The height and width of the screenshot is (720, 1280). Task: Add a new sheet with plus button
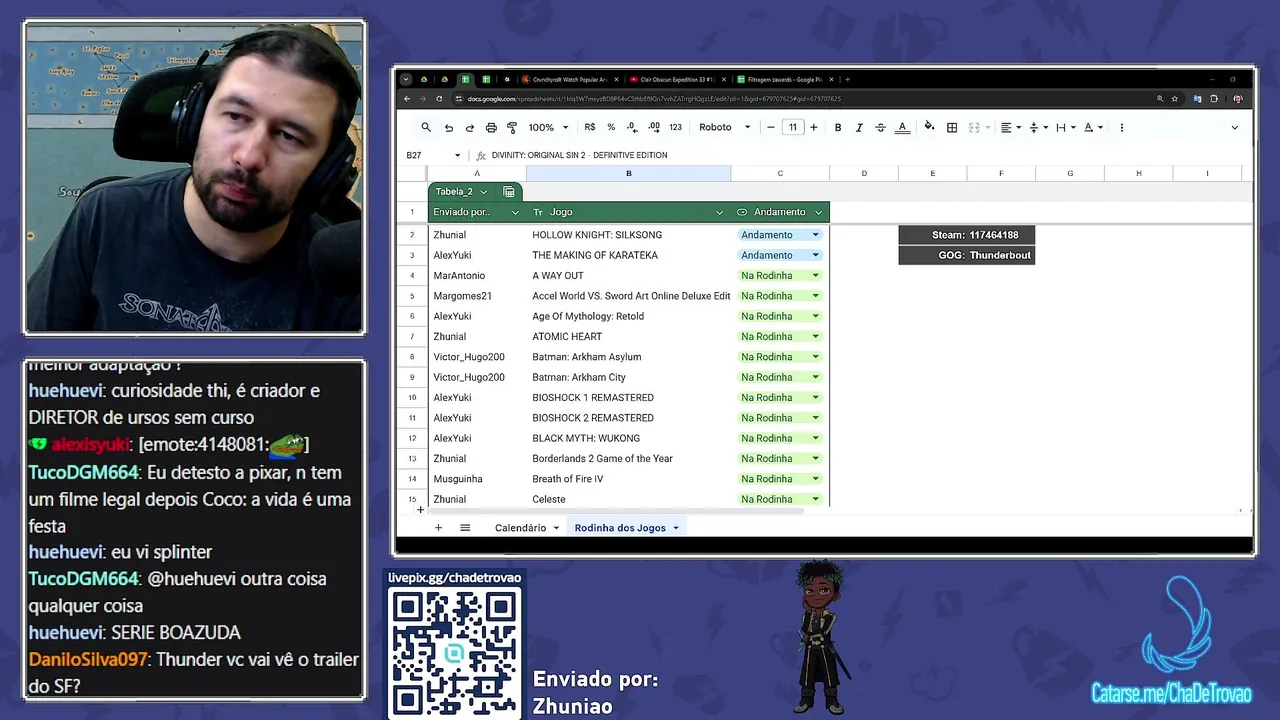[x=438, y=528]
